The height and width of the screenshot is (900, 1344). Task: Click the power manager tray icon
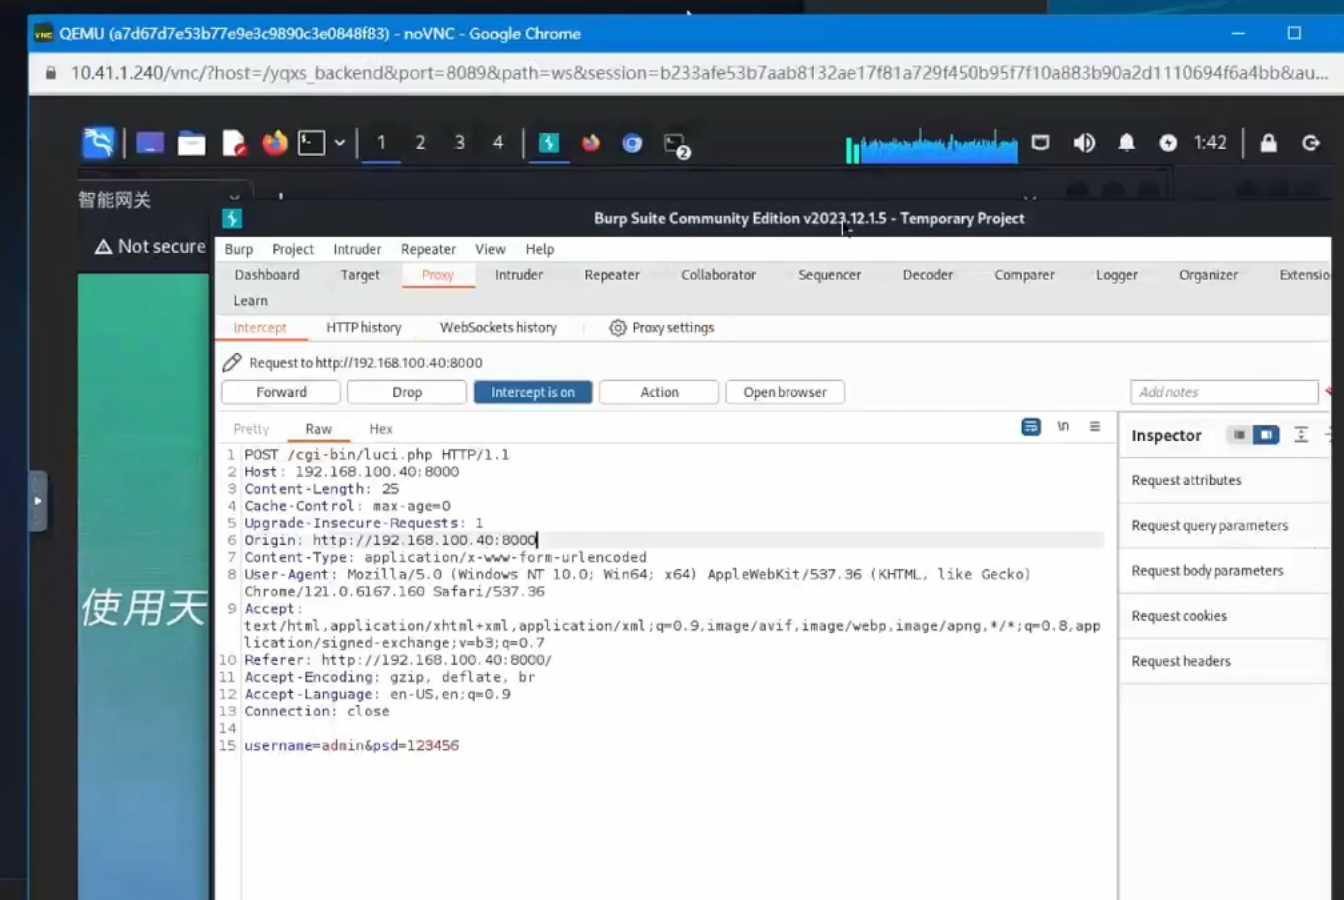pos(1168,143)
